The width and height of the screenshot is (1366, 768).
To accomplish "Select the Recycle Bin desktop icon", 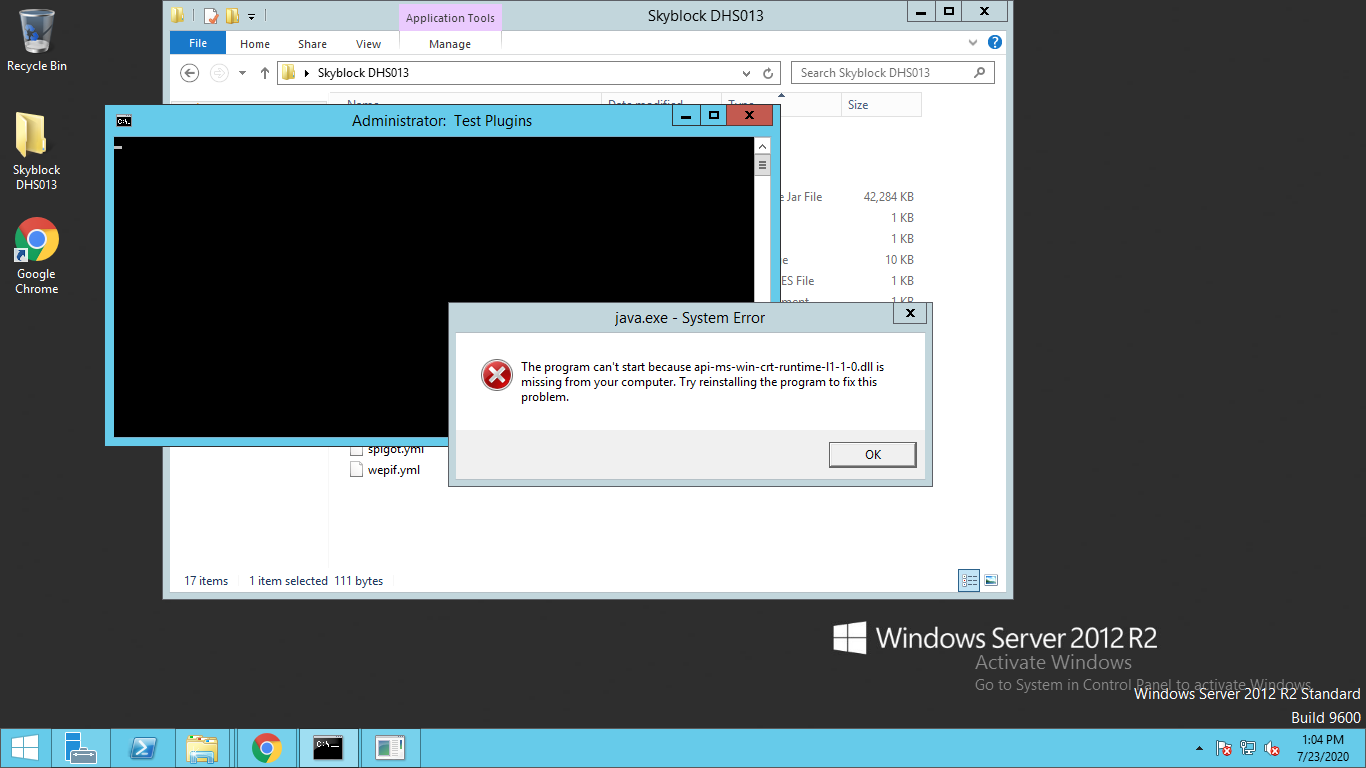I will coord(37,40).
